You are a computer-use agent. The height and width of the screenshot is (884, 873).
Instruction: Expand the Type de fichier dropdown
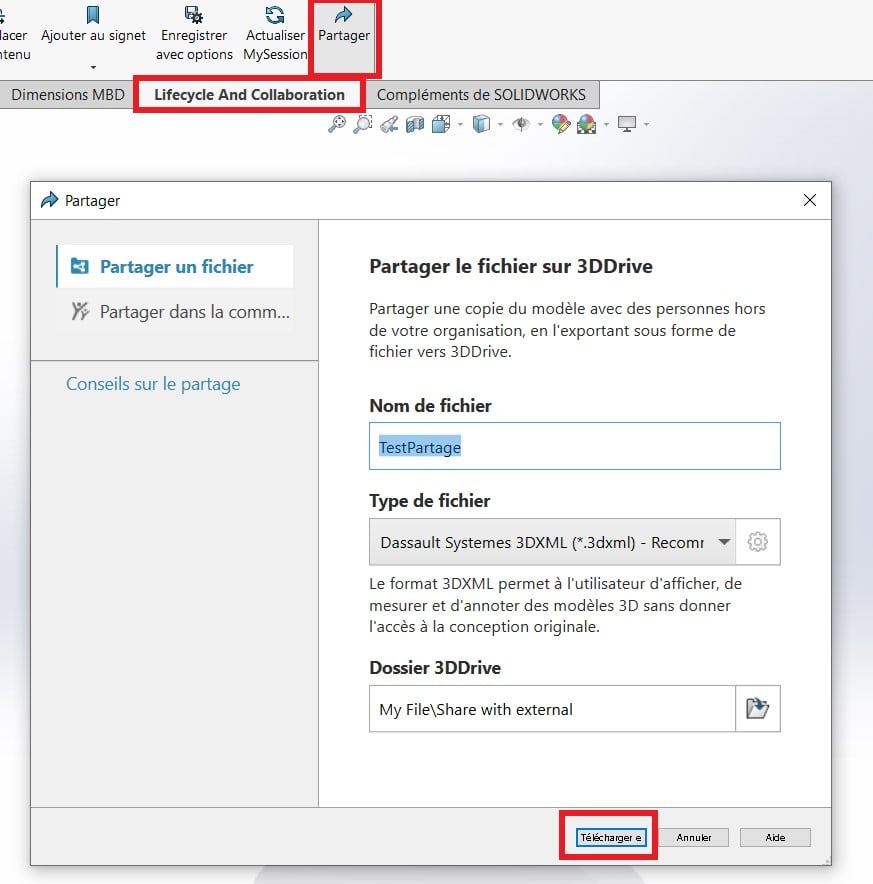pos(723,542)
